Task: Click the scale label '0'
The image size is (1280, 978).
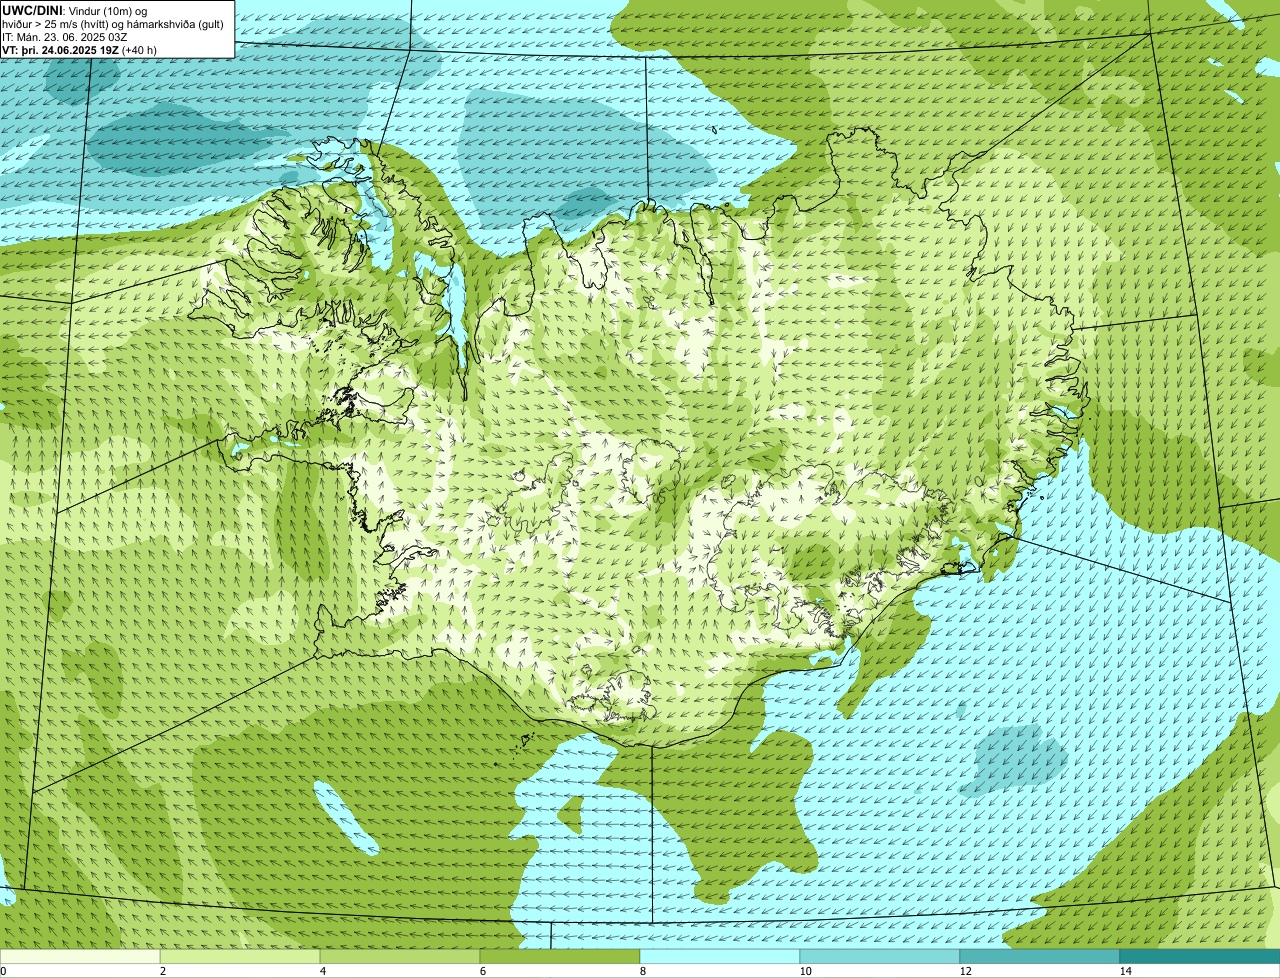Action: 3,971
